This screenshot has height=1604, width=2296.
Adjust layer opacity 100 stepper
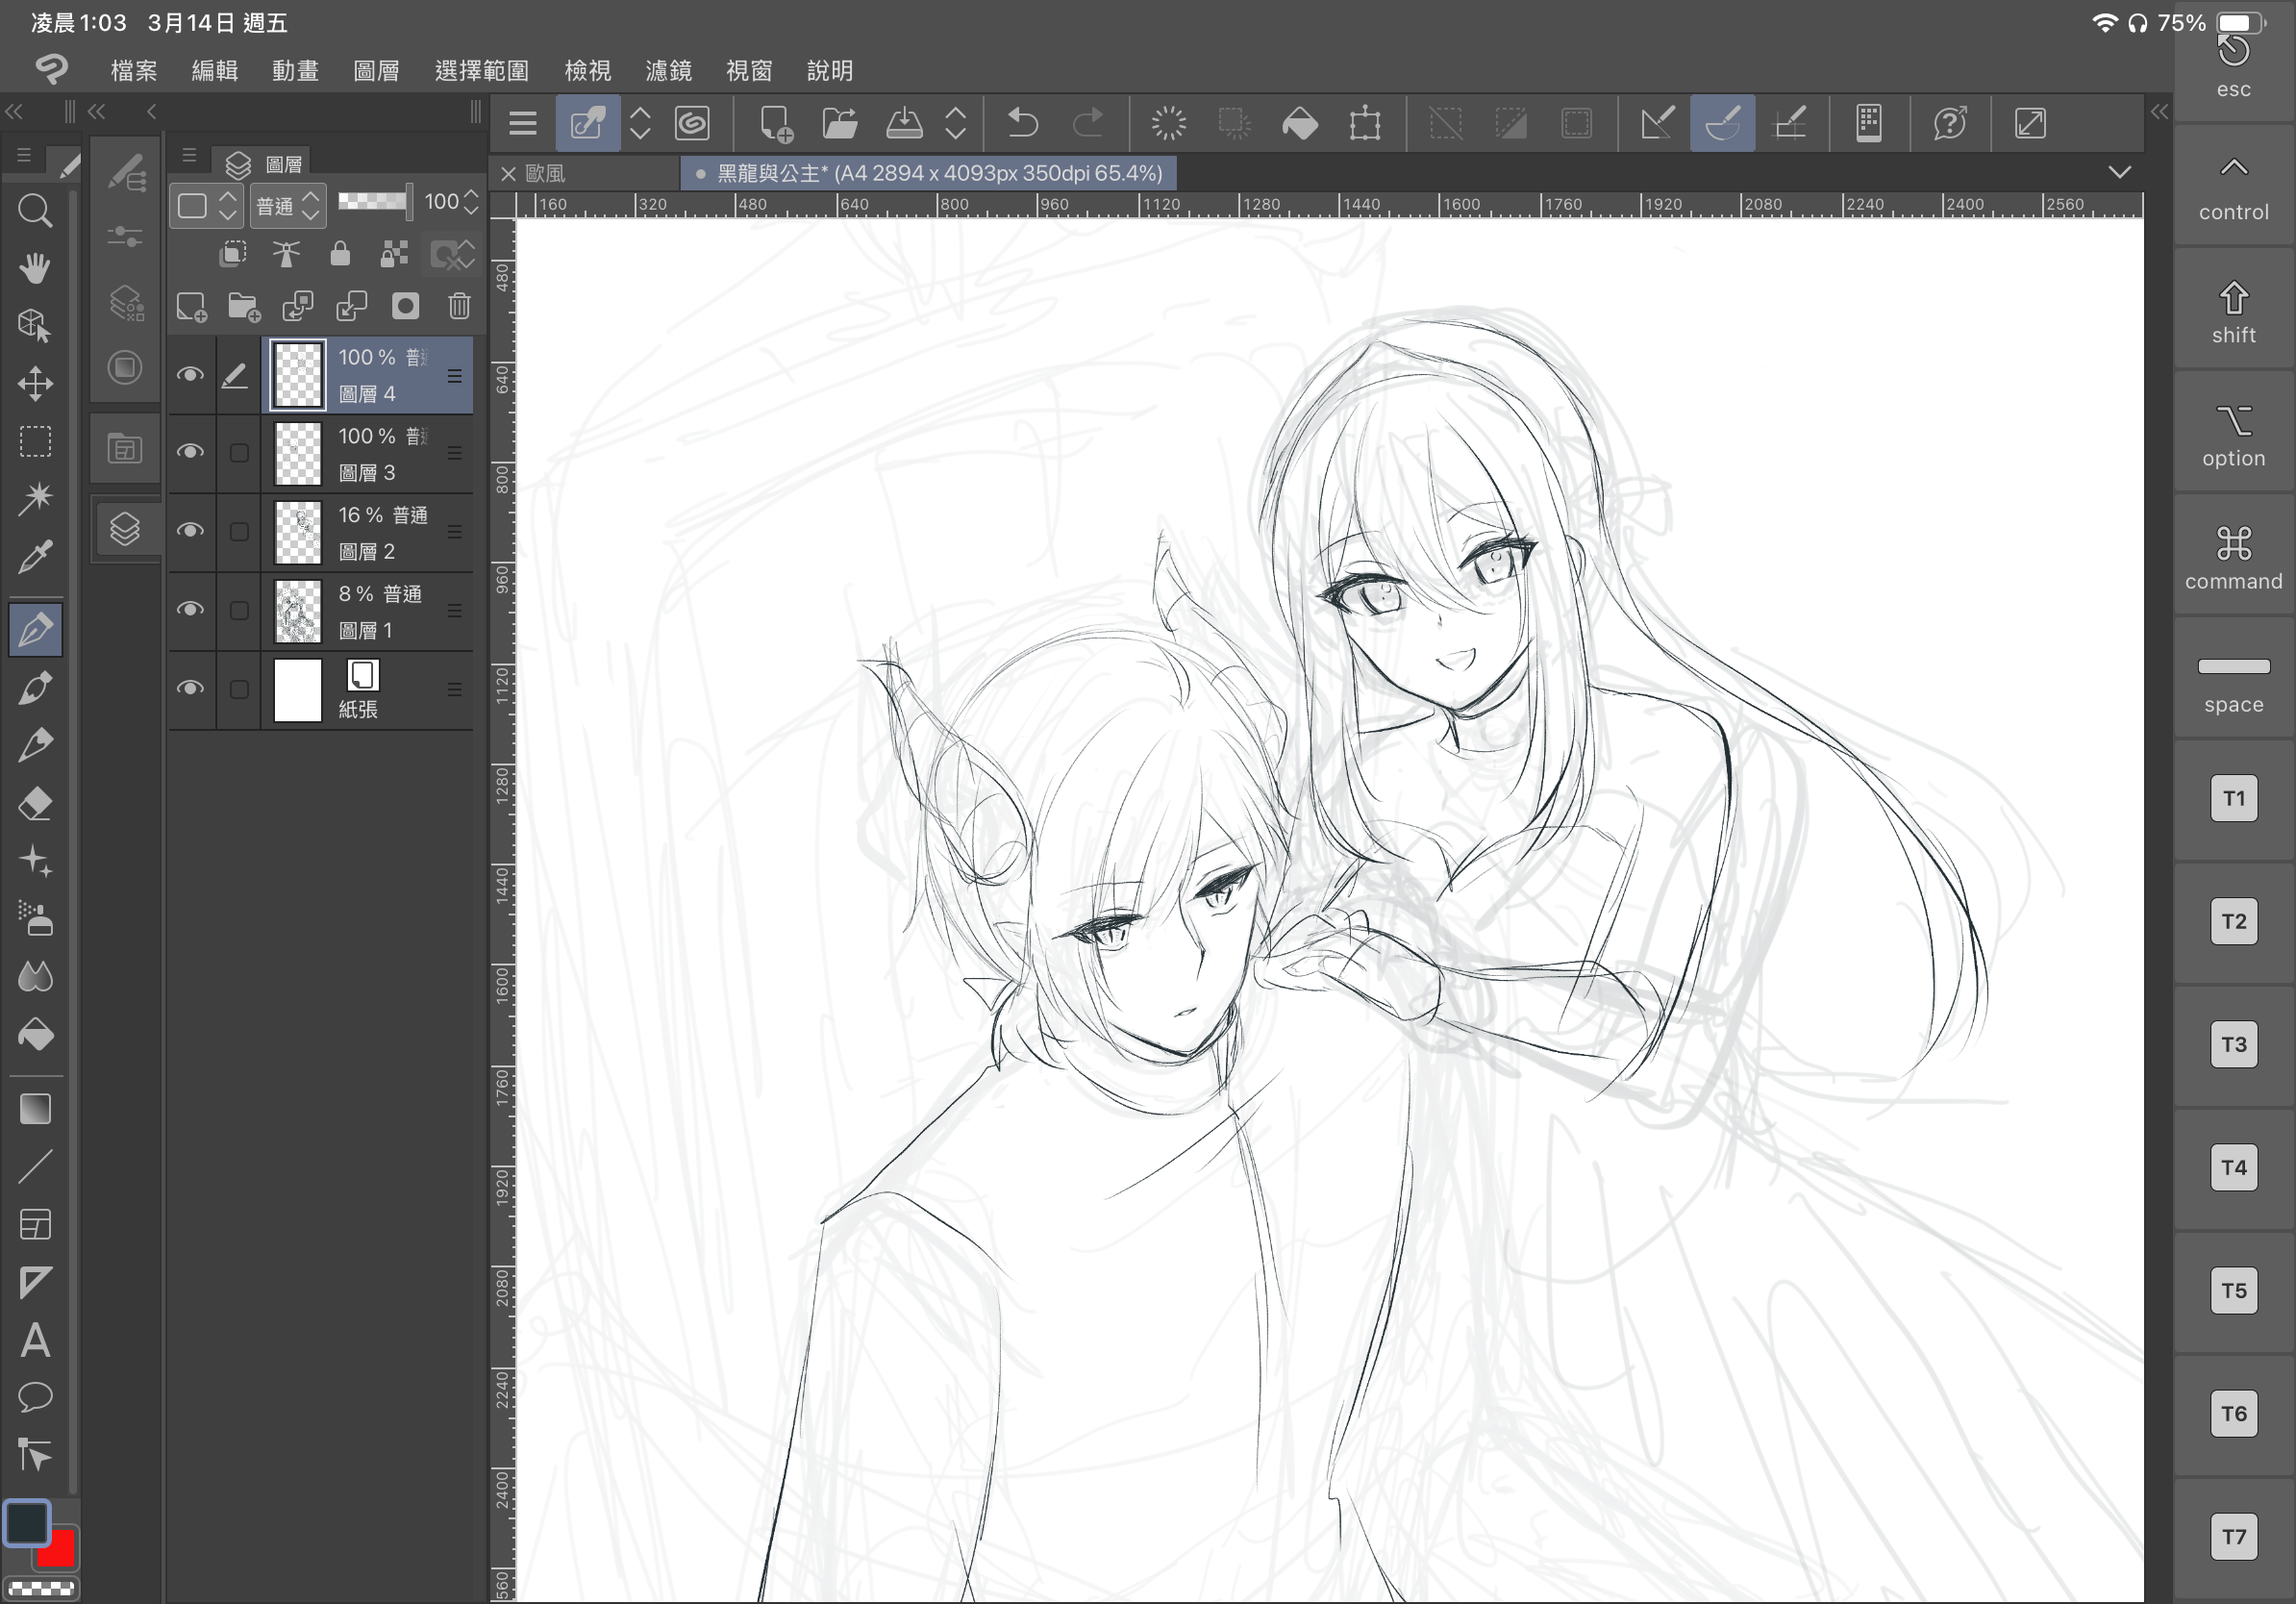tap(471, 203)
